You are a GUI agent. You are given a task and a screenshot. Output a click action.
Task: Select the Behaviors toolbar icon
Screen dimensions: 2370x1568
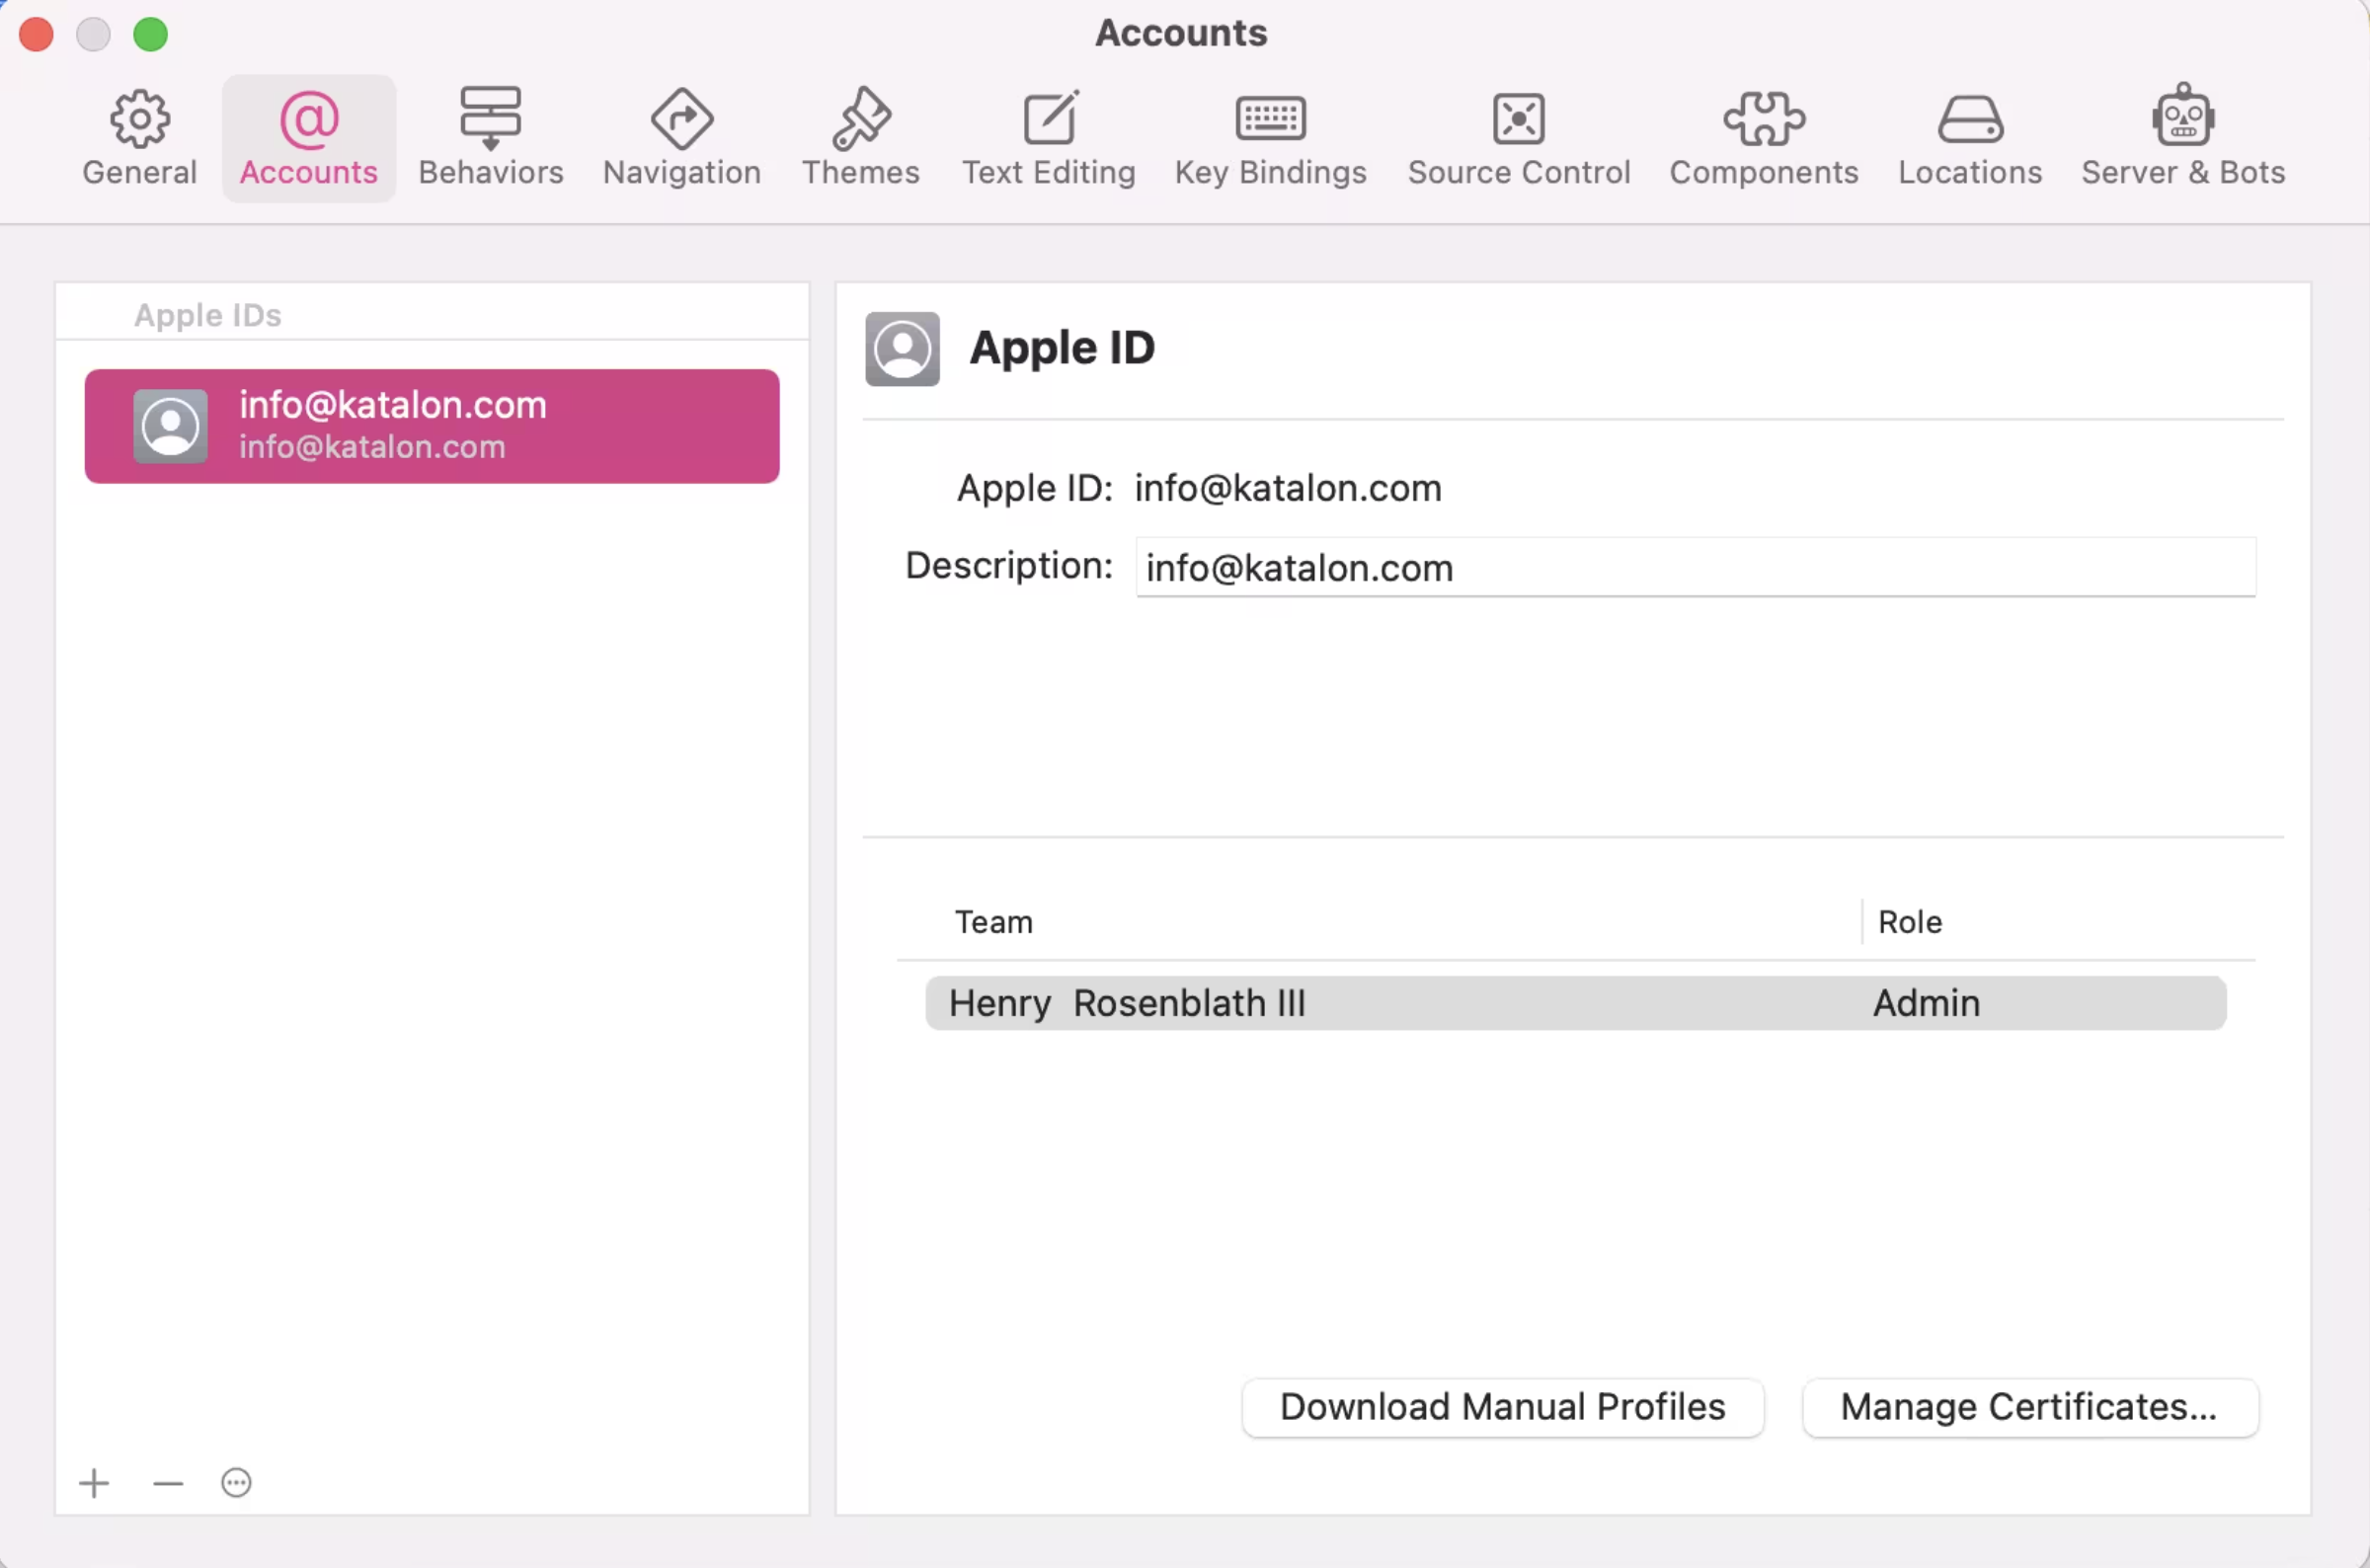[491, 137]
